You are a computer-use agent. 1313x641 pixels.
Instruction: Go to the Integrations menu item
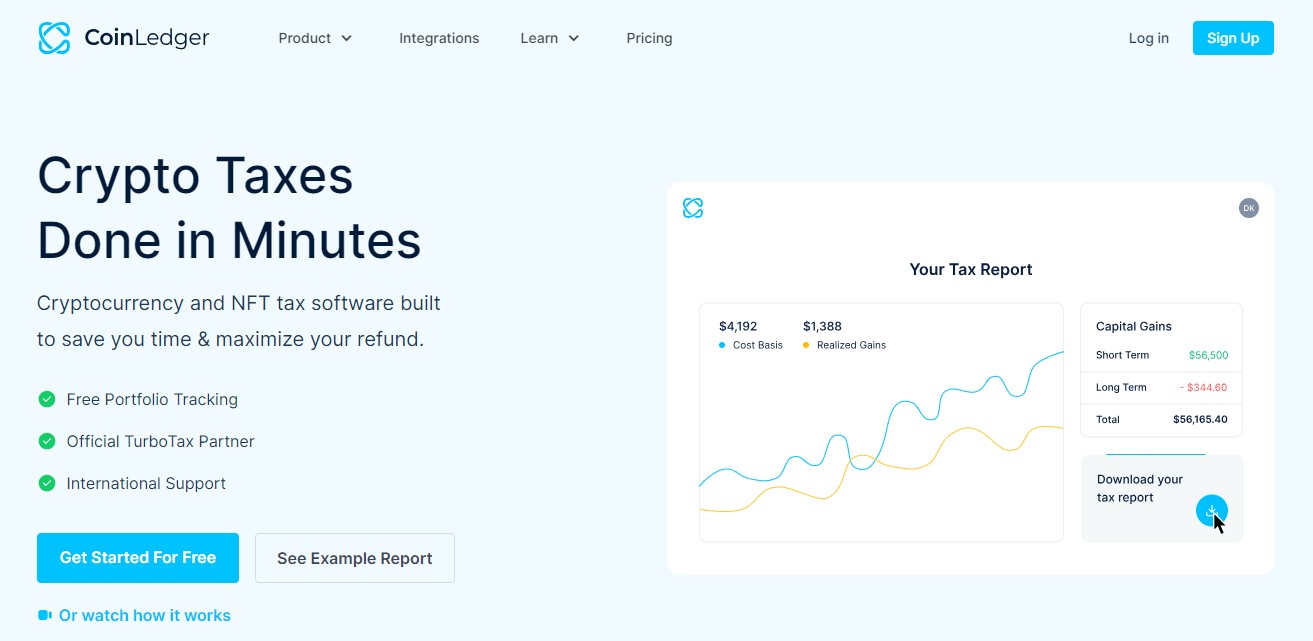(439, 38)
